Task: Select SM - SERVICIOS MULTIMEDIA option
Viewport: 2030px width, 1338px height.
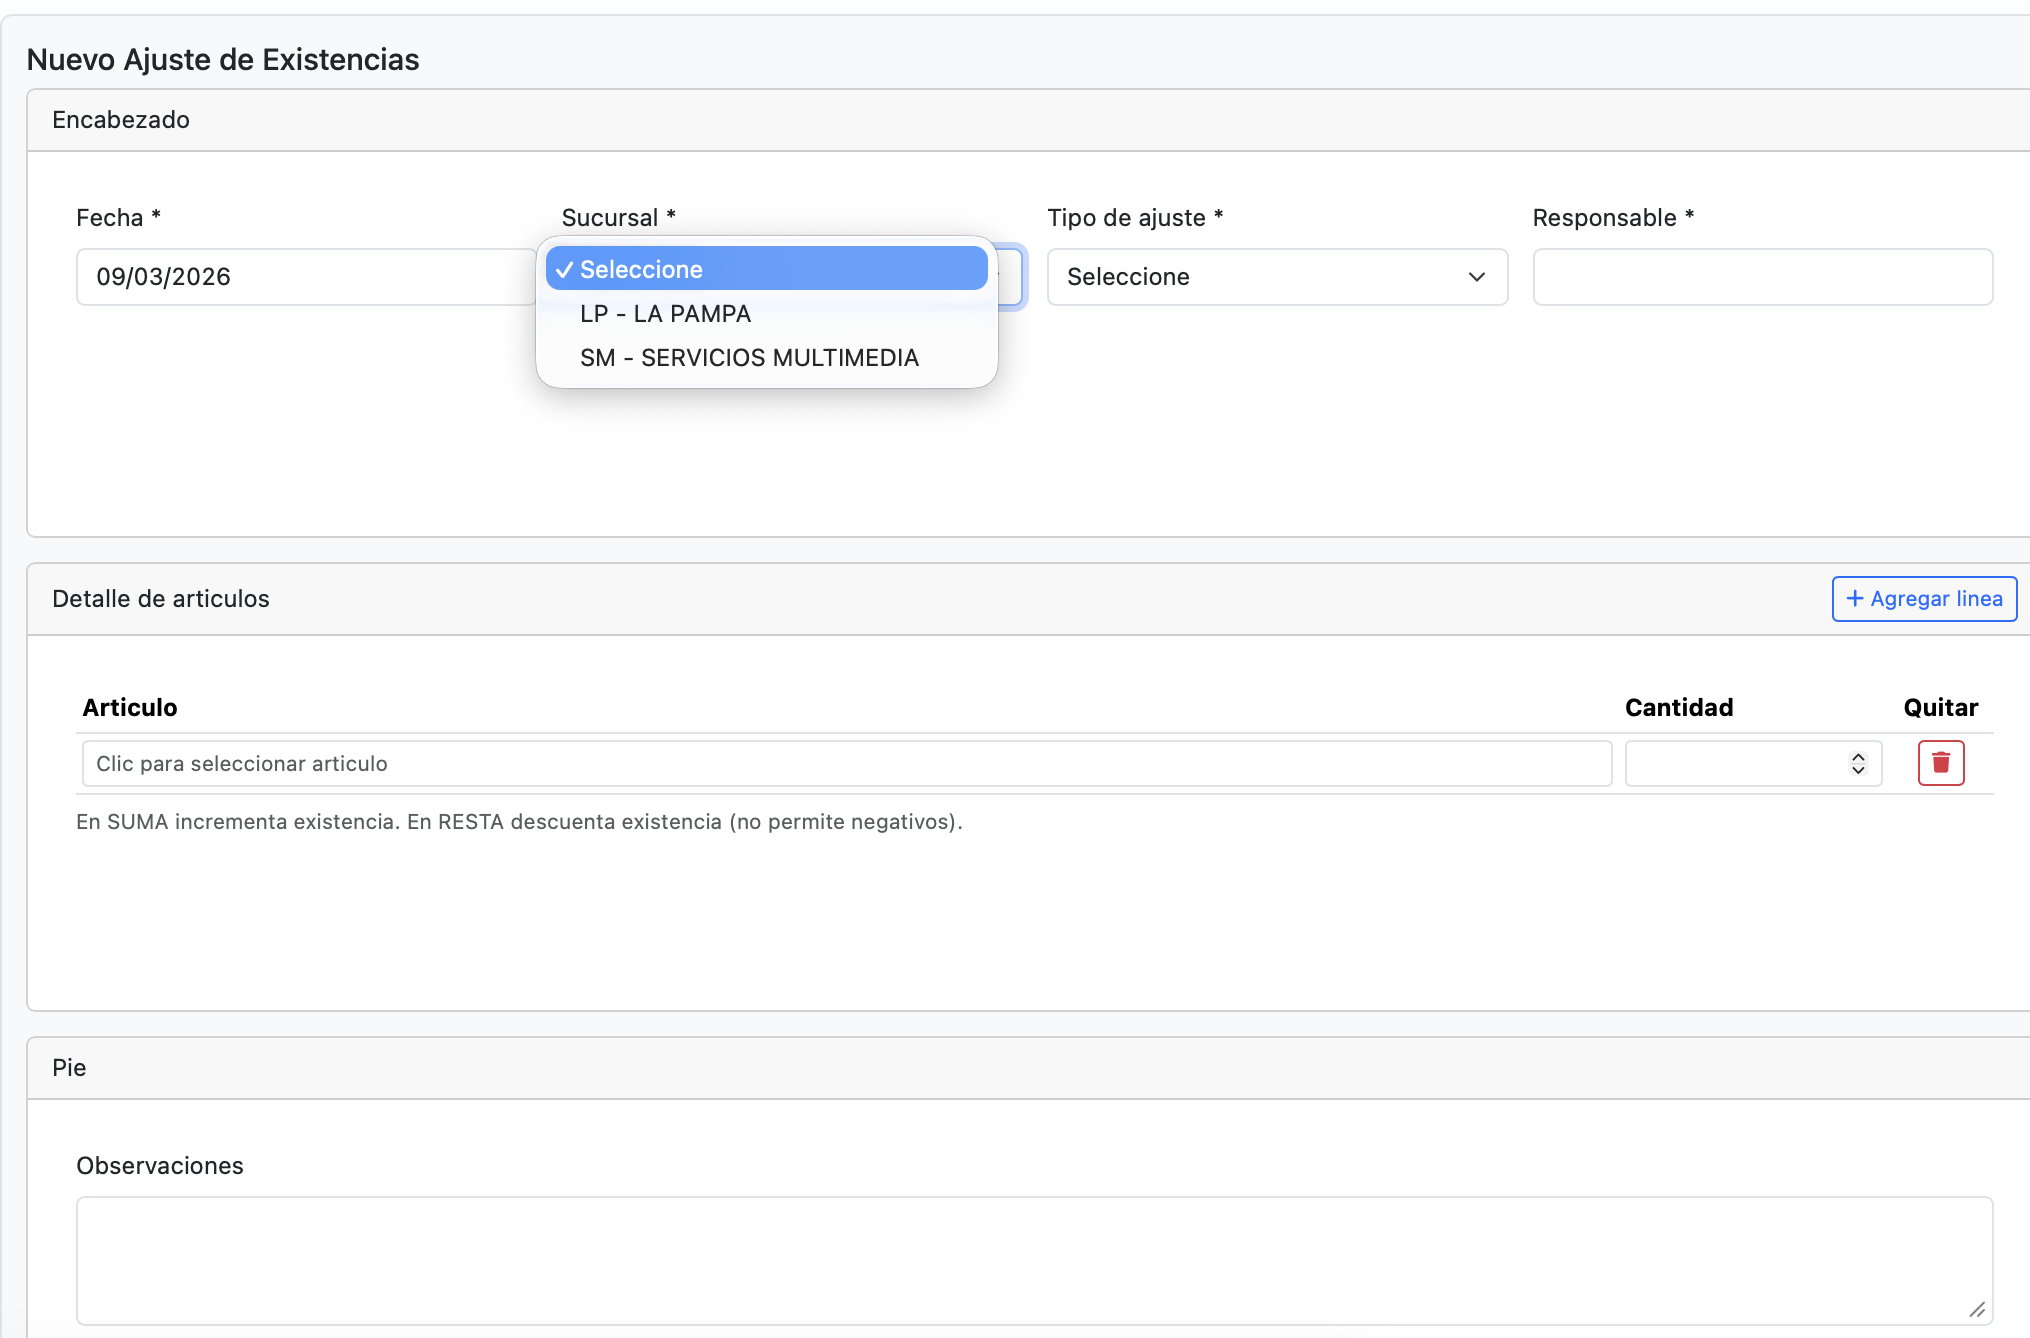Action: tap(749, 358)
